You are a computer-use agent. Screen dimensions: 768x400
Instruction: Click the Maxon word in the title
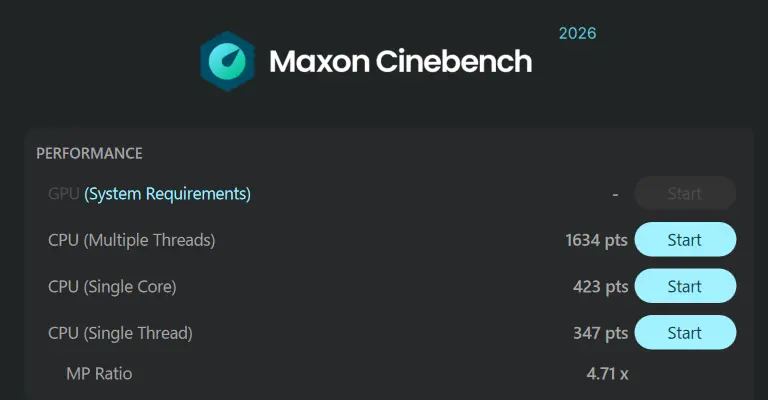(x=319, y=62)
